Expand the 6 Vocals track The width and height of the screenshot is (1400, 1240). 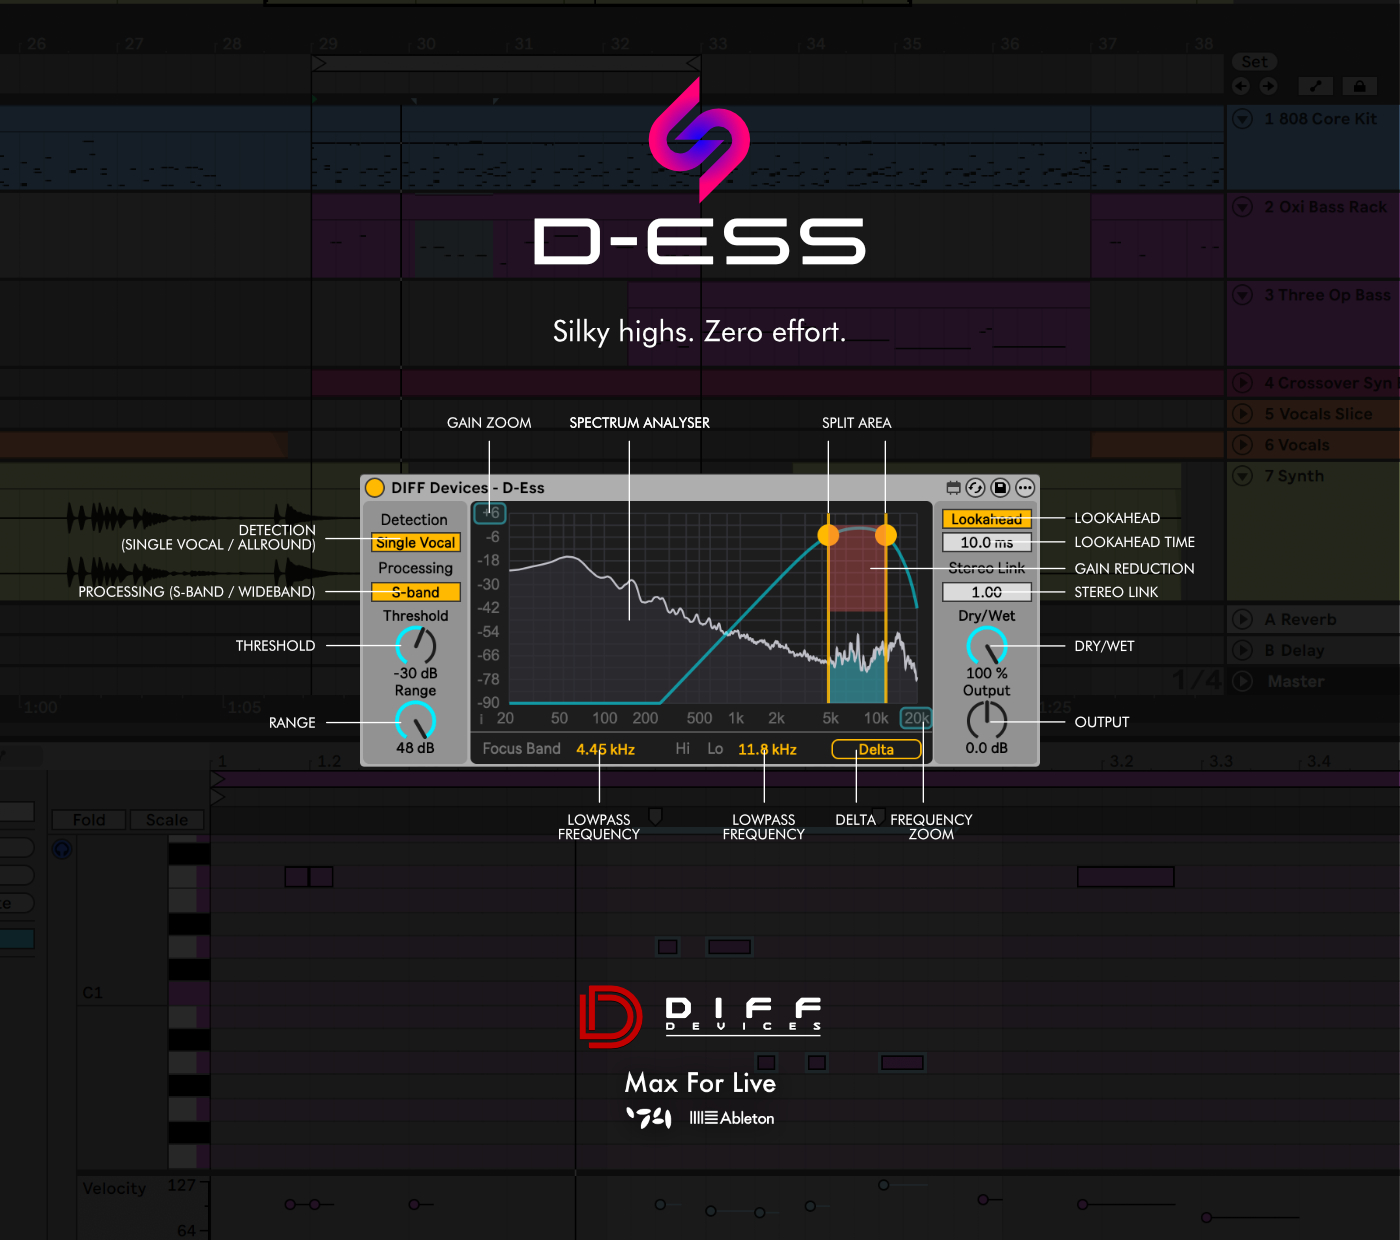click(1243, 445)
